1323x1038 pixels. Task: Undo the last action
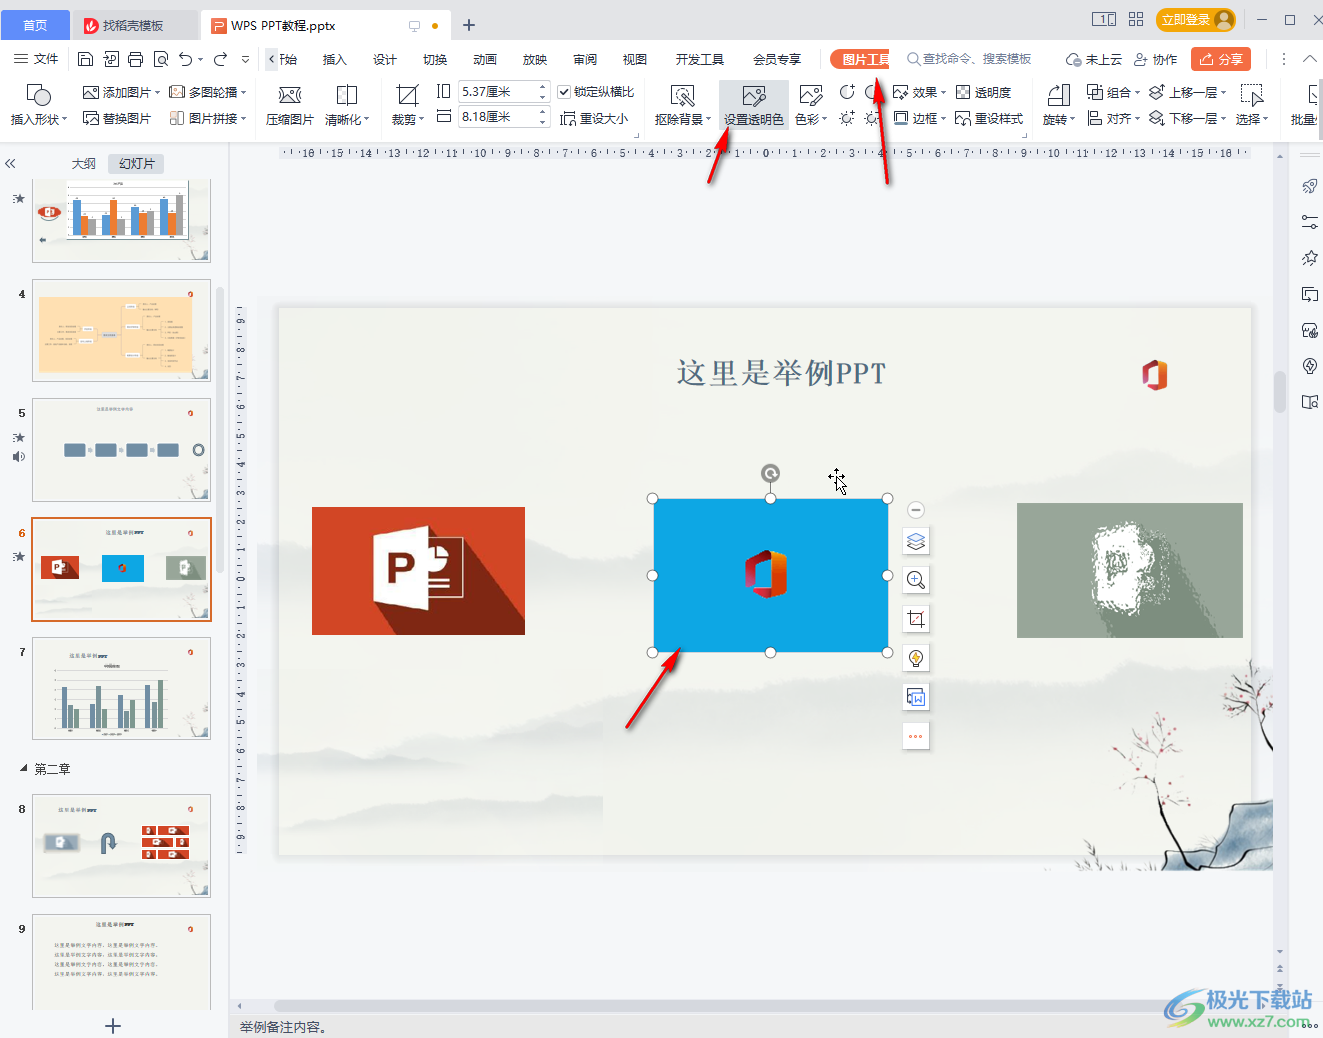185,59
